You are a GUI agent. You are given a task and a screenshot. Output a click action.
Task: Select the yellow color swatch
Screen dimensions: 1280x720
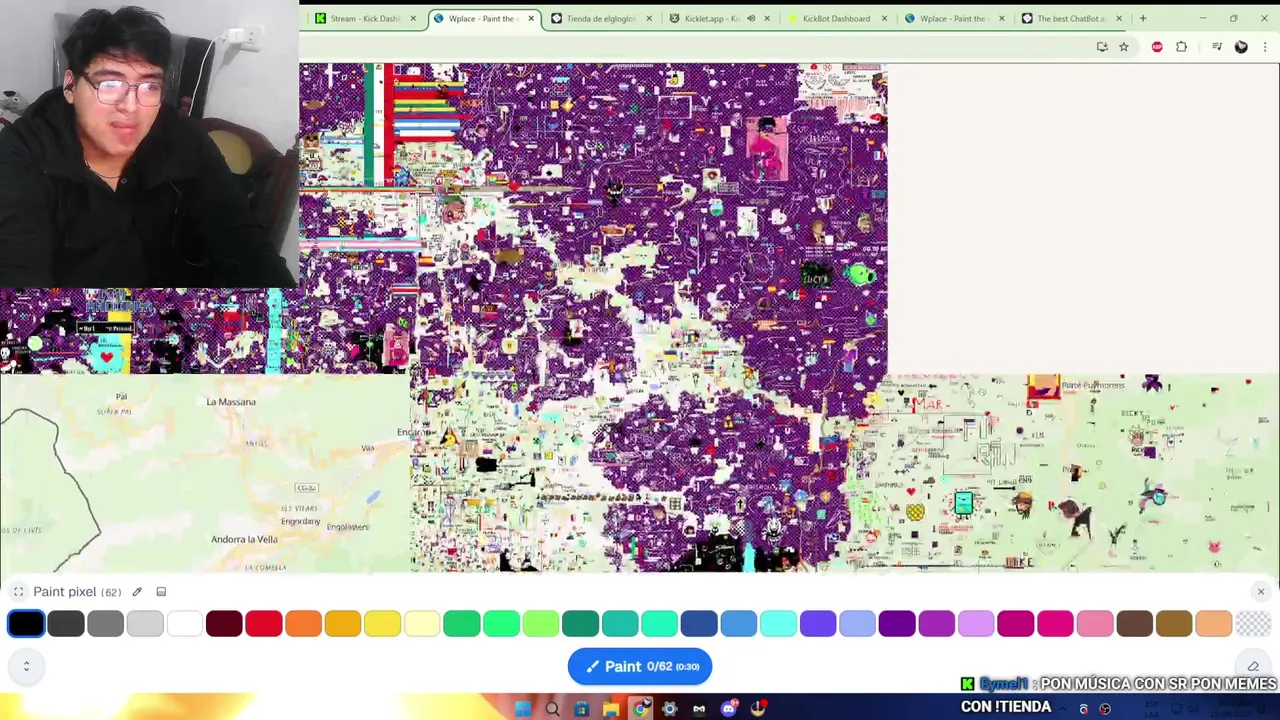pos(382,624)
